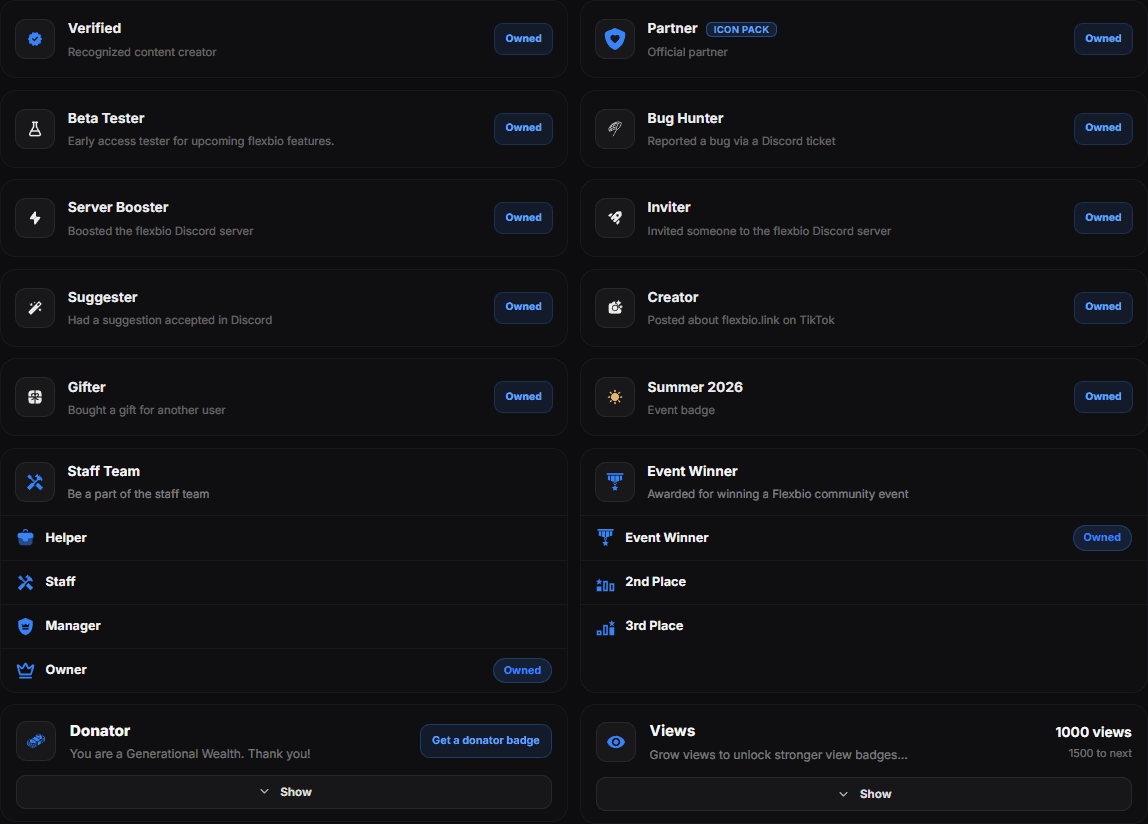Select the Manager role row
The image size is (1148, 824).
click(x=284, y=626)
